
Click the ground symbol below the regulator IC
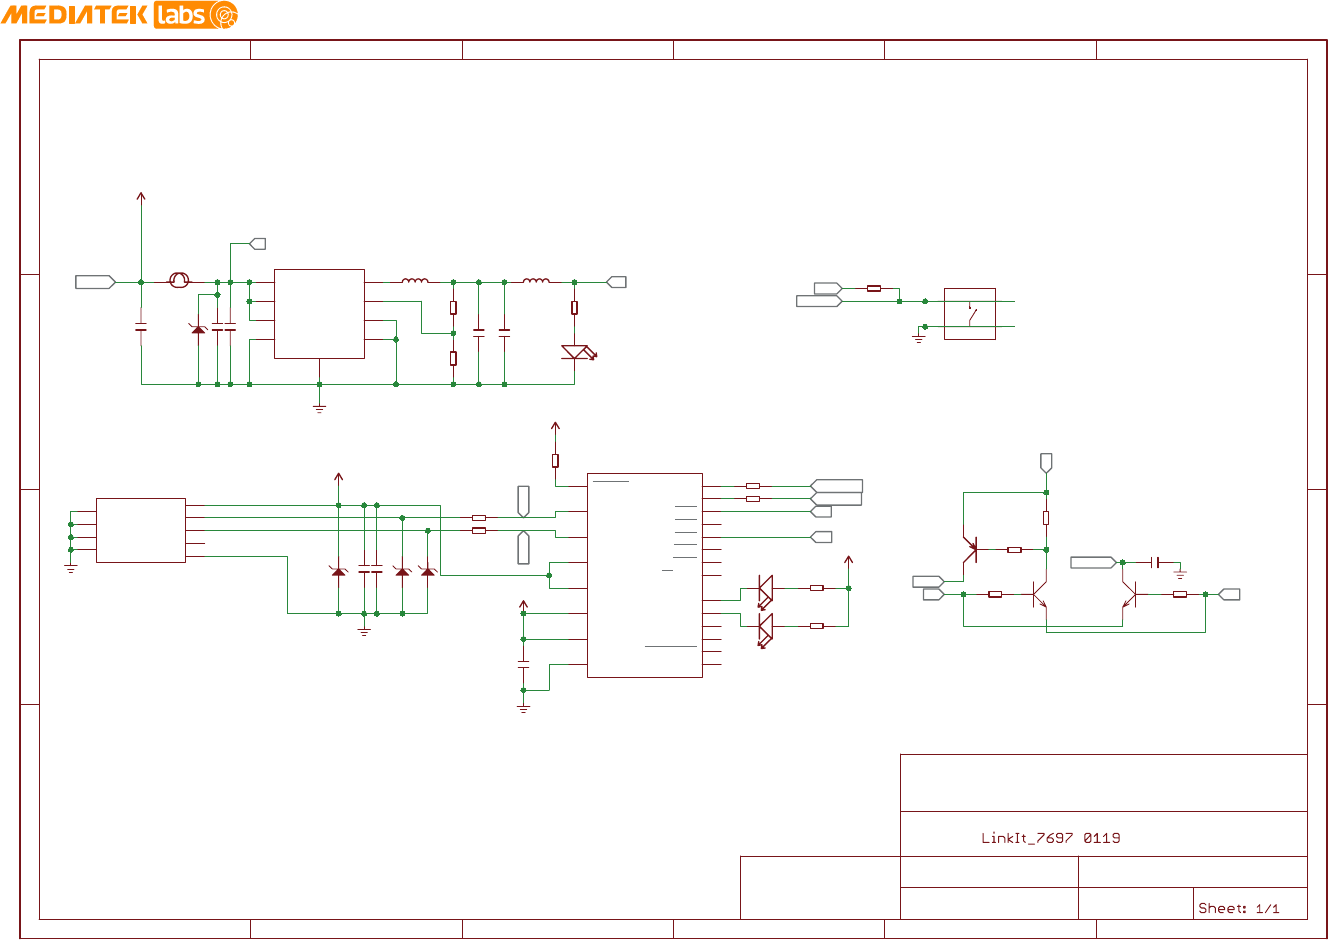pyautogui.click(x=319, y=408)
